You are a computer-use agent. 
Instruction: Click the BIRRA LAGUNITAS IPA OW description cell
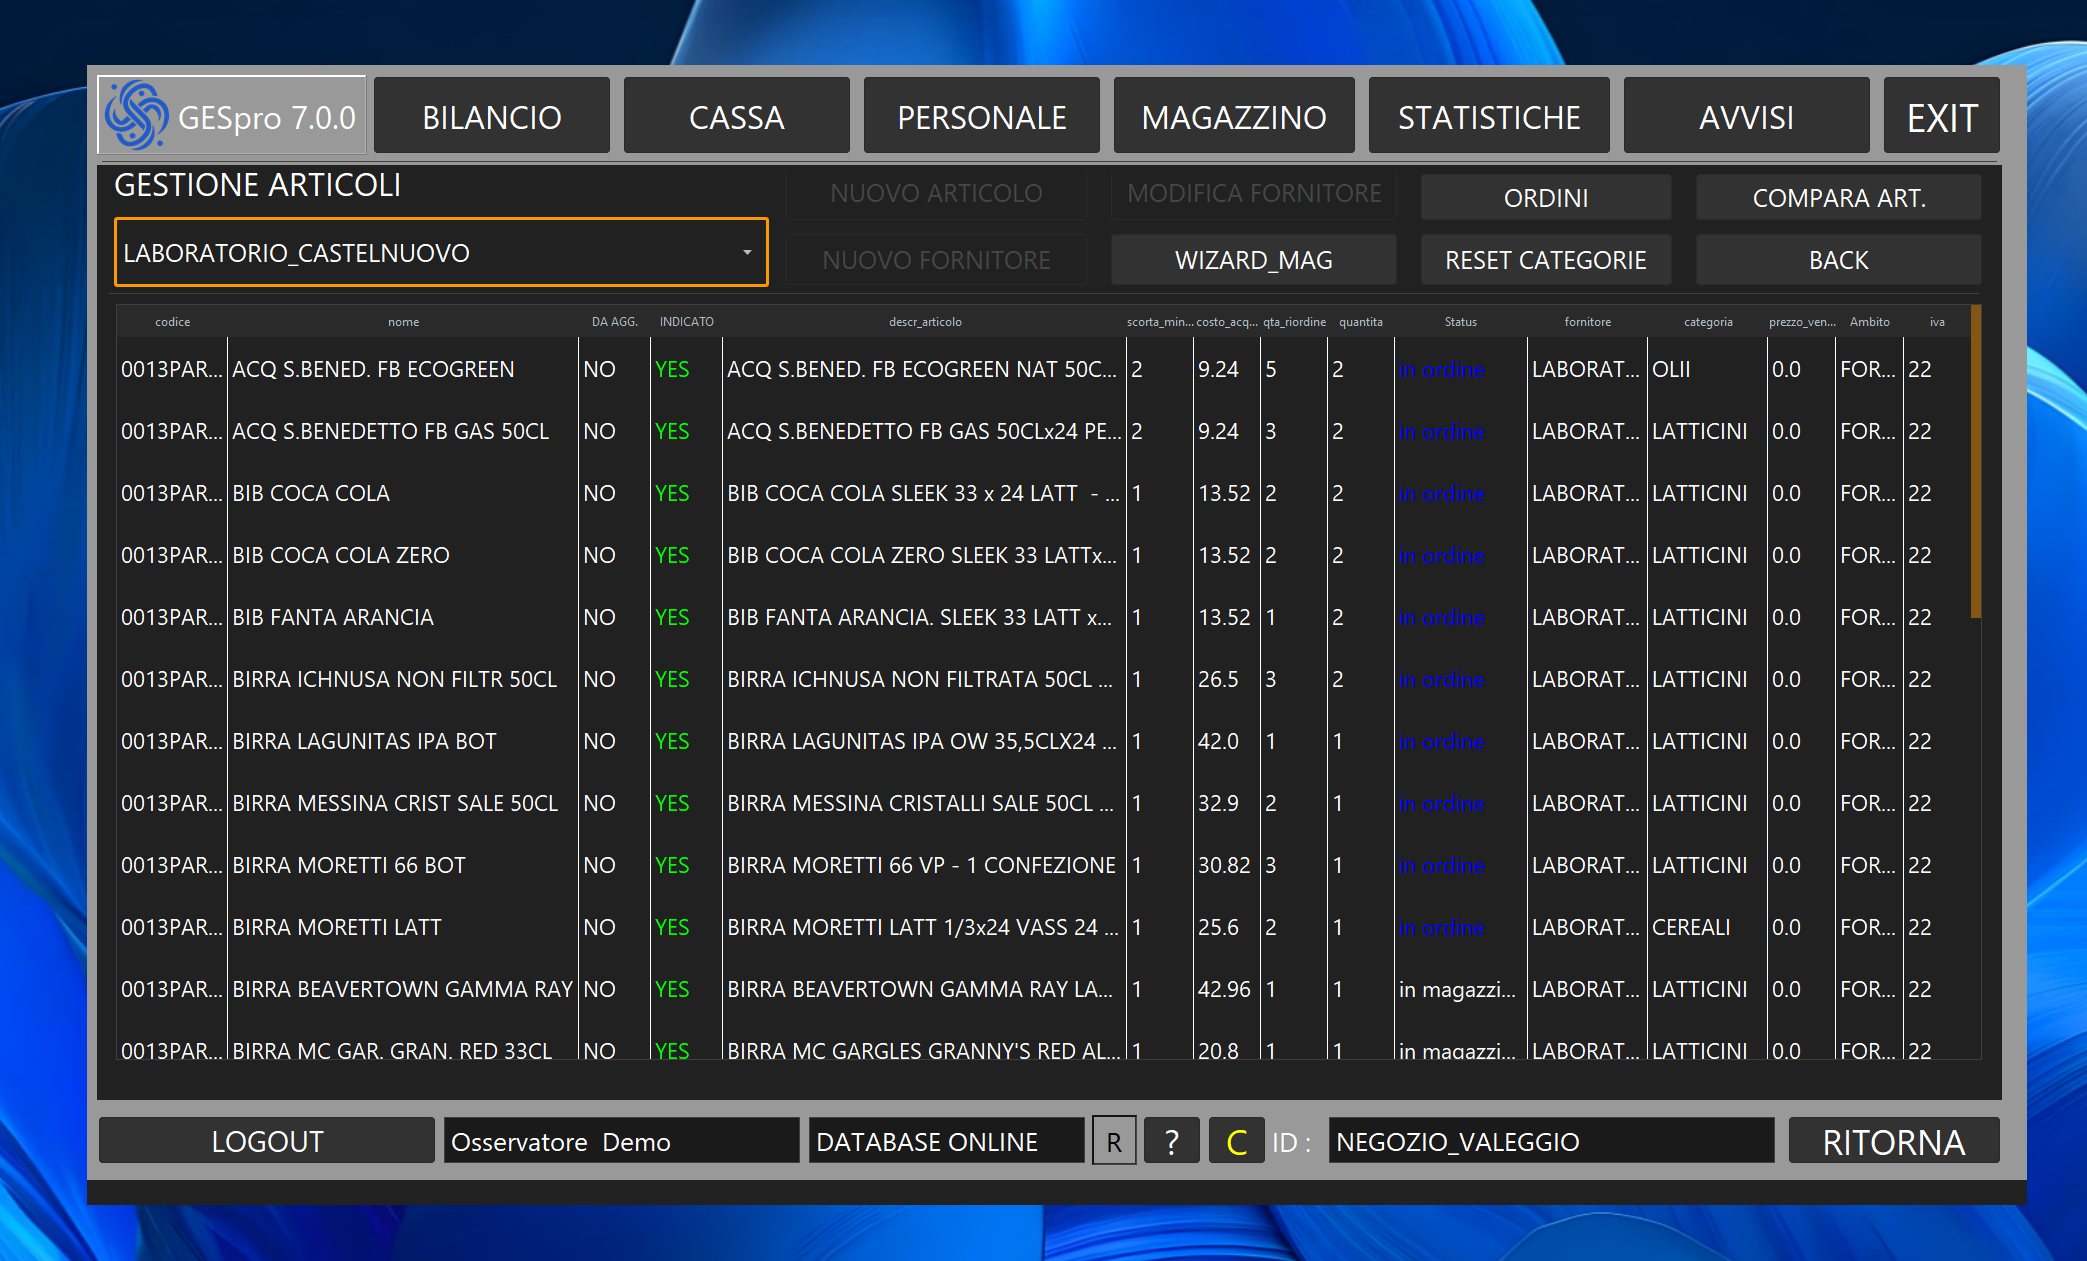point(924,741)
